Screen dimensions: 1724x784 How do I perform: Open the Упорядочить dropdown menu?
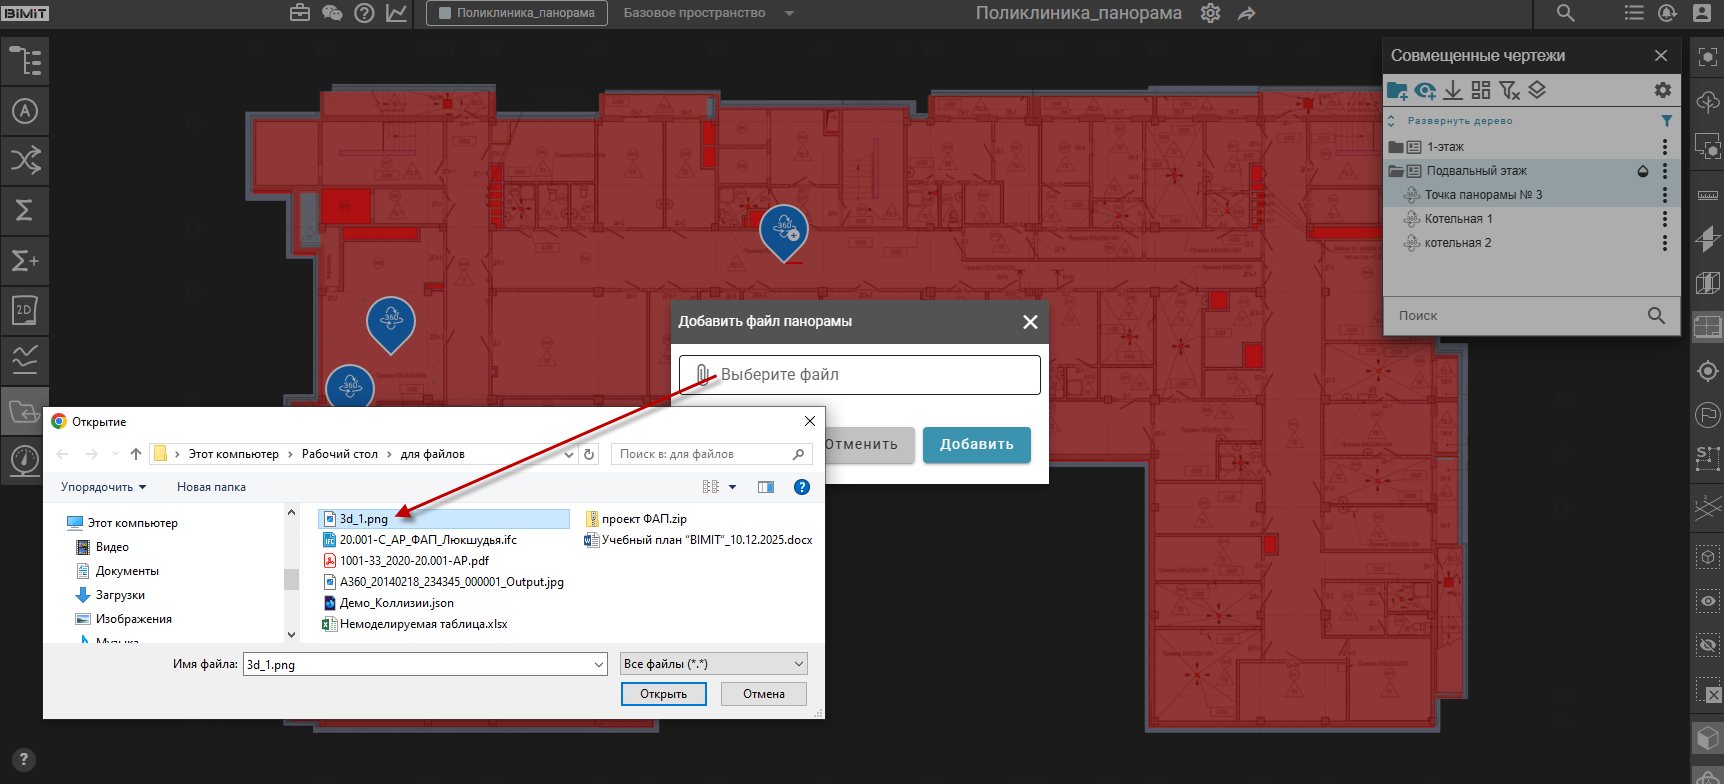tap(104, 487)
